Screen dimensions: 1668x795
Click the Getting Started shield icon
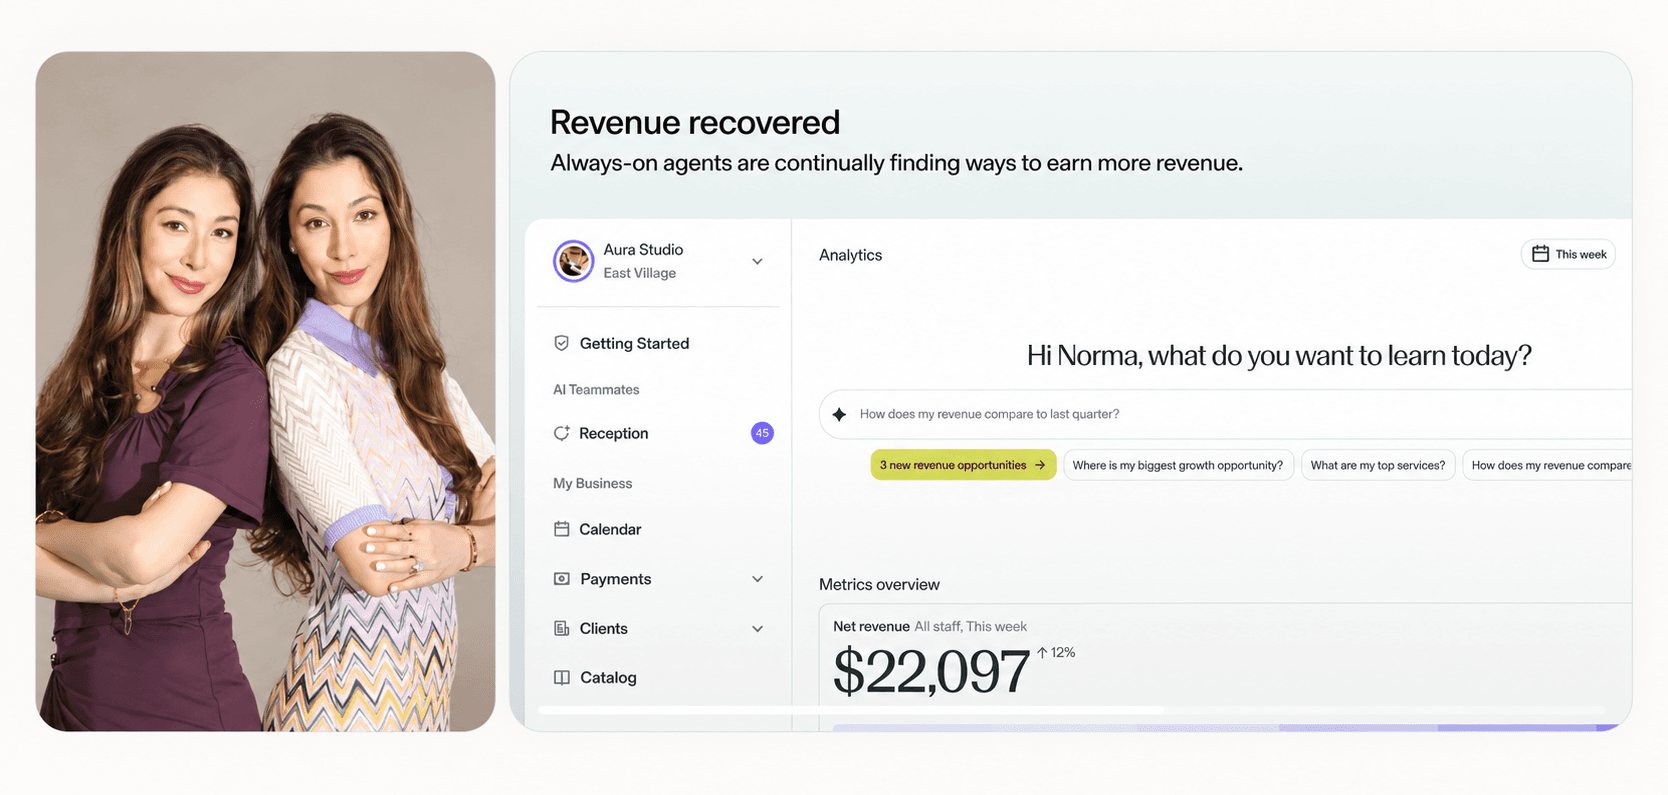[x=562, y=343]
